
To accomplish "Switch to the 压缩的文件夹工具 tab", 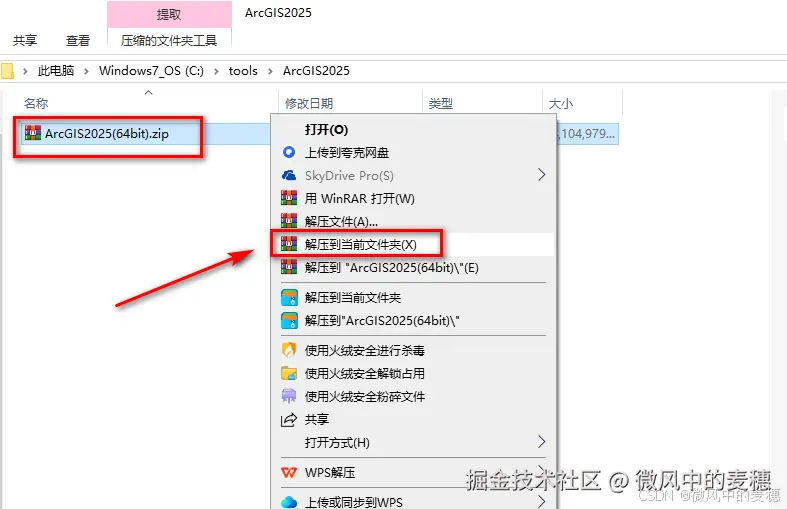I will coord(169,40).
